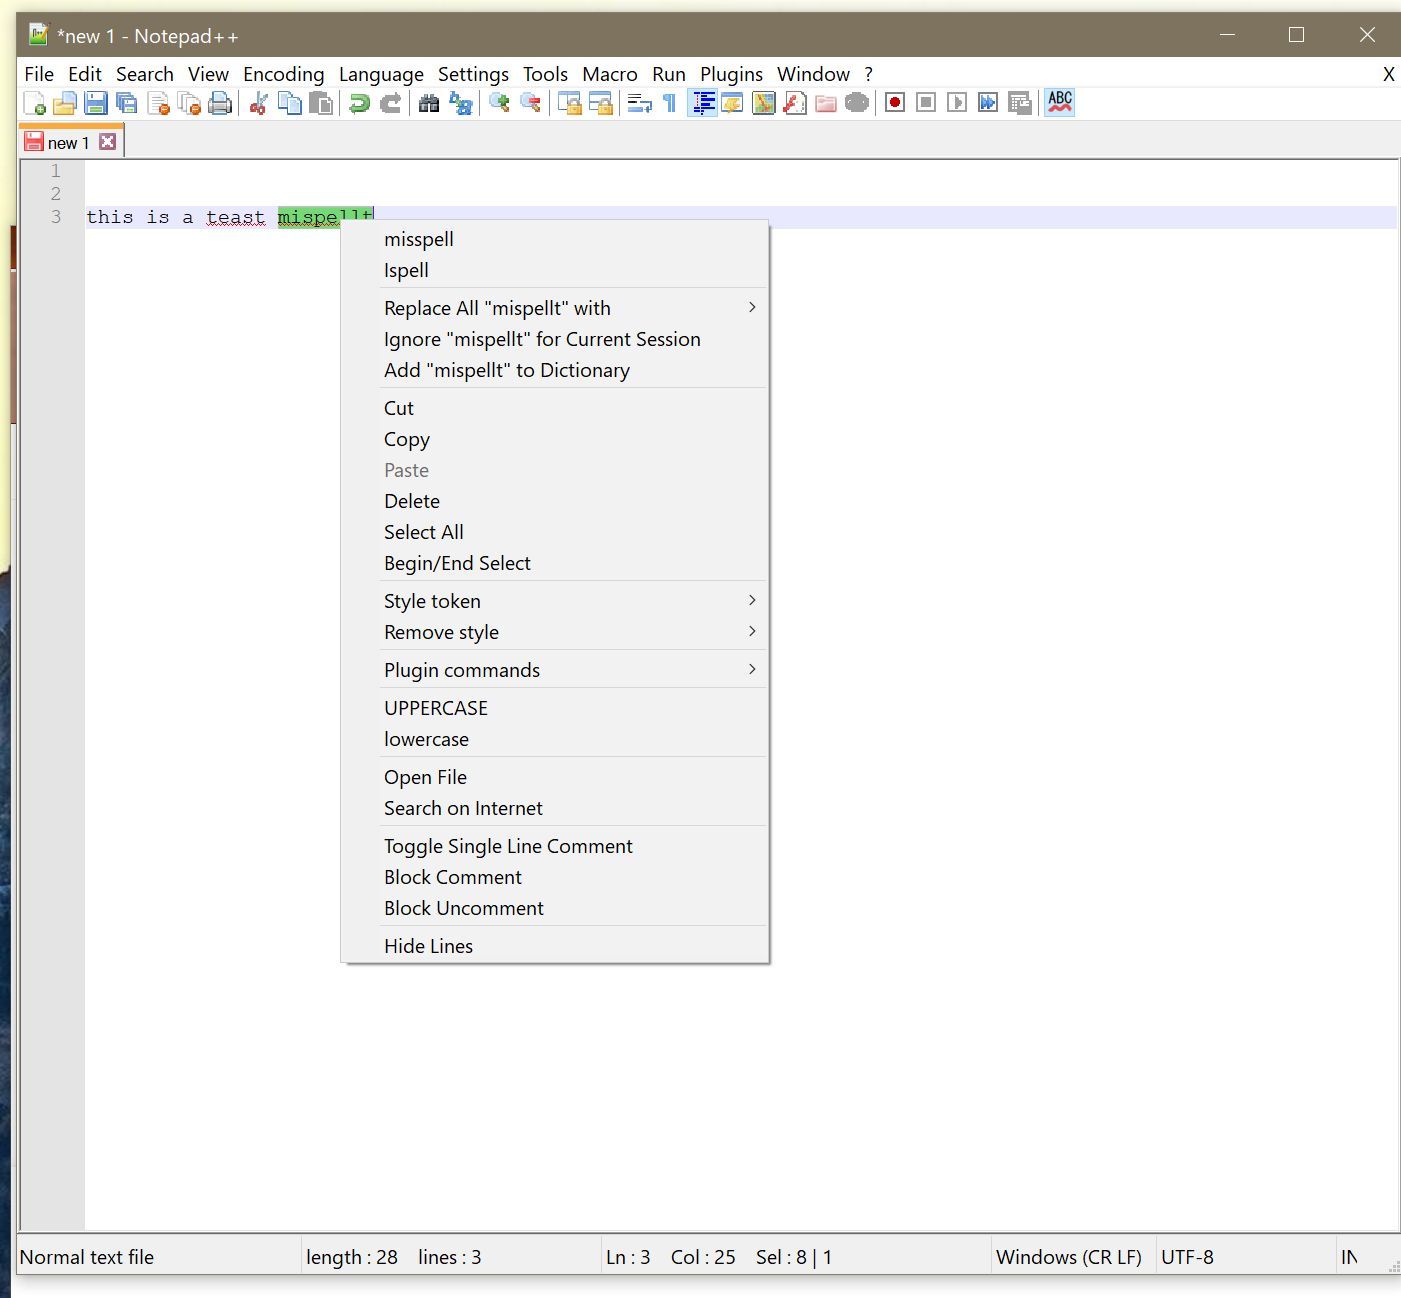
Task: Open the Encoding menu
Action: point(284,74)
